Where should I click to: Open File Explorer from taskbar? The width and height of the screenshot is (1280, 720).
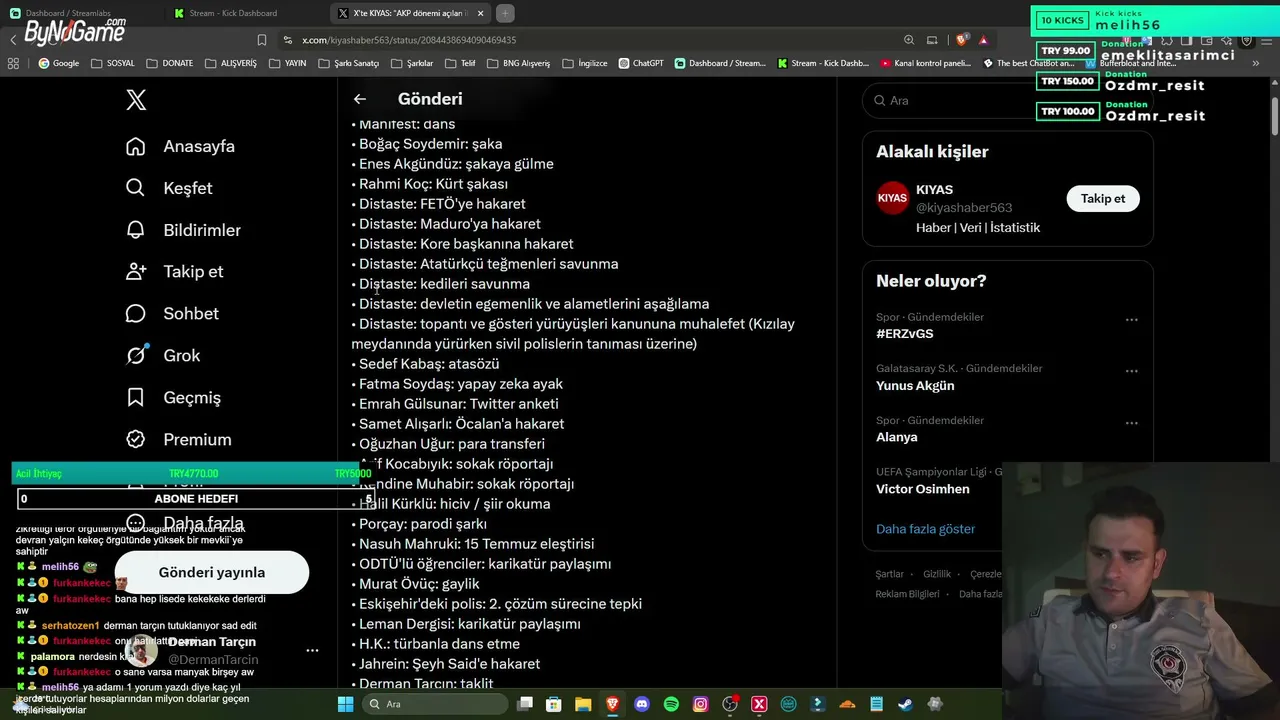point(583,704)
